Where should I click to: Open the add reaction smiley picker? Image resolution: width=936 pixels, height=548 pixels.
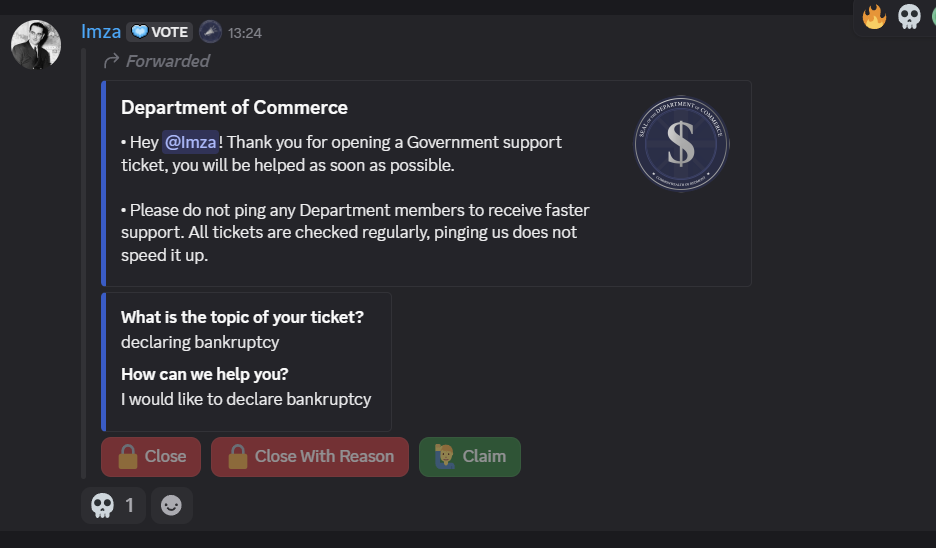click(172, 506)
